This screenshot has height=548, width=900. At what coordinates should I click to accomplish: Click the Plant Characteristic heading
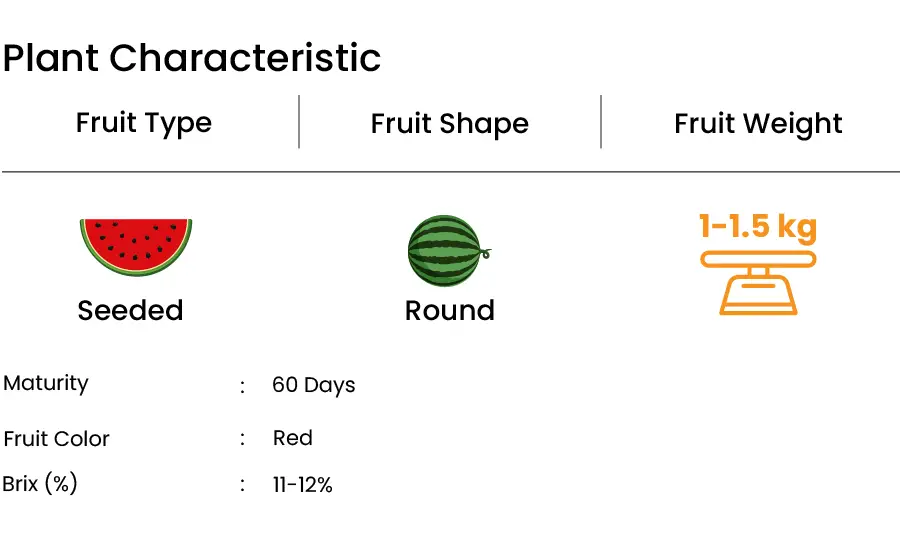[x=192, y=58]
